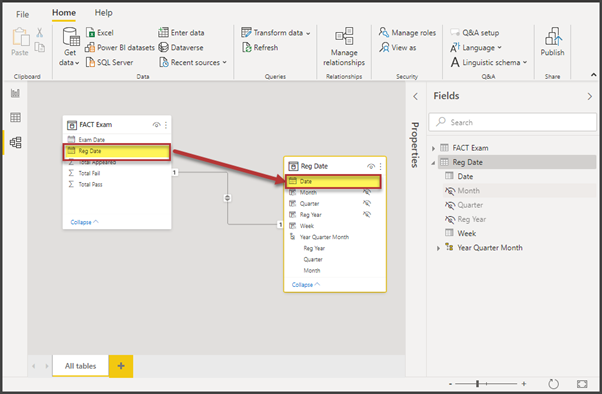Expand FACT Exam in Fields list
Viewport: 602px width, 394px height.
[433, 148]
